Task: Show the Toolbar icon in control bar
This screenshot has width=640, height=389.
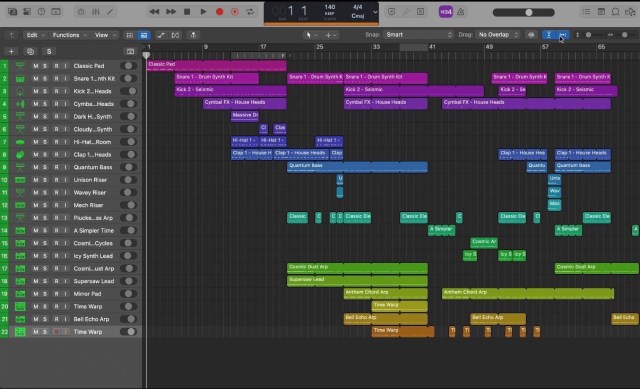Action: pyautogui.click(x=56, y=12)
